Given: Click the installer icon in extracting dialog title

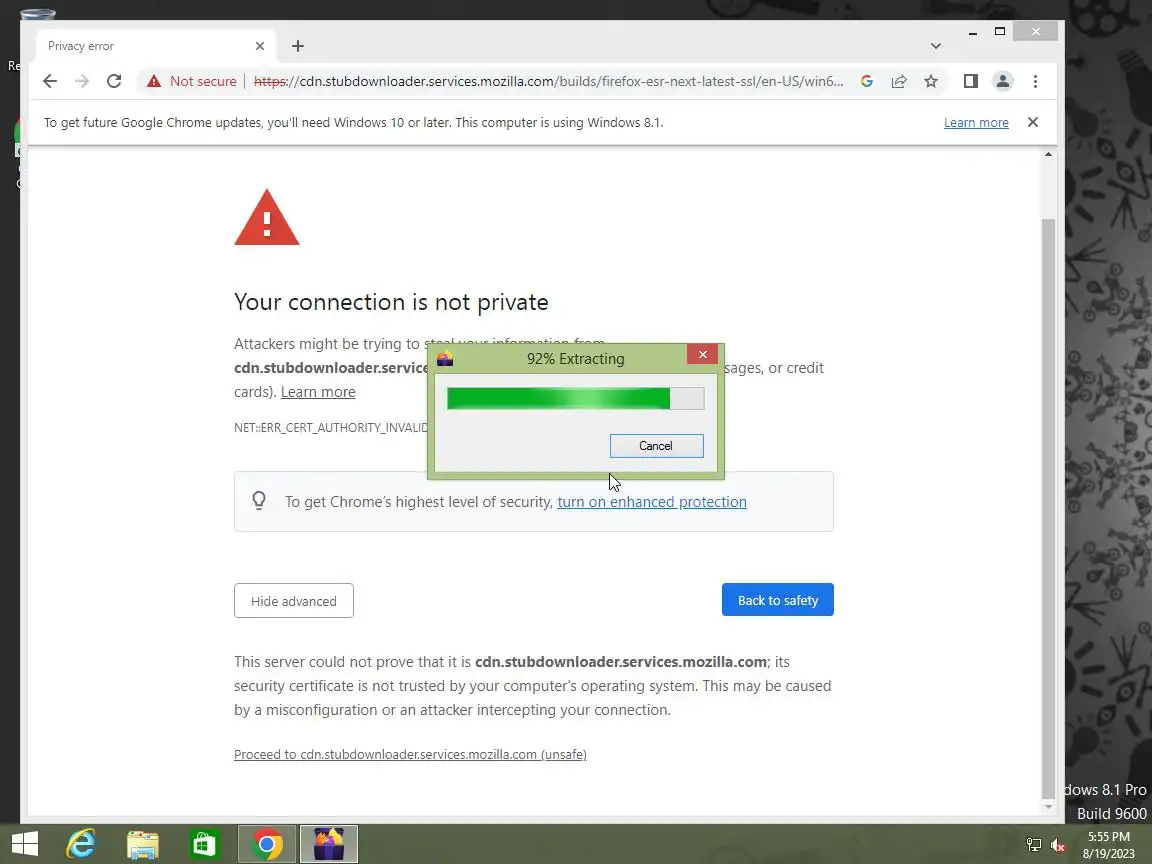Looking at the screenshot, I should (444, 359).
